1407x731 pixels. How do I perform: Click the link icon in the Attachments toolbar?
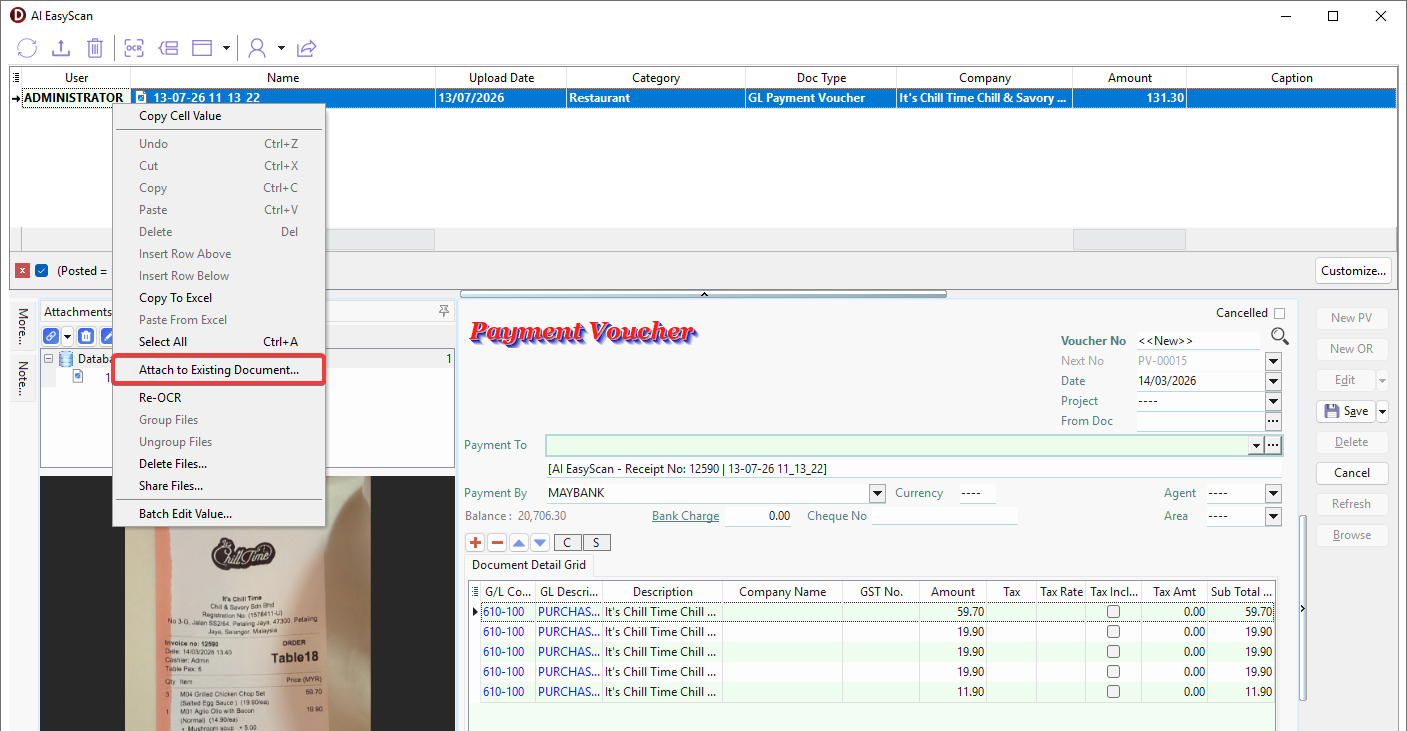(x=51, y=337)
